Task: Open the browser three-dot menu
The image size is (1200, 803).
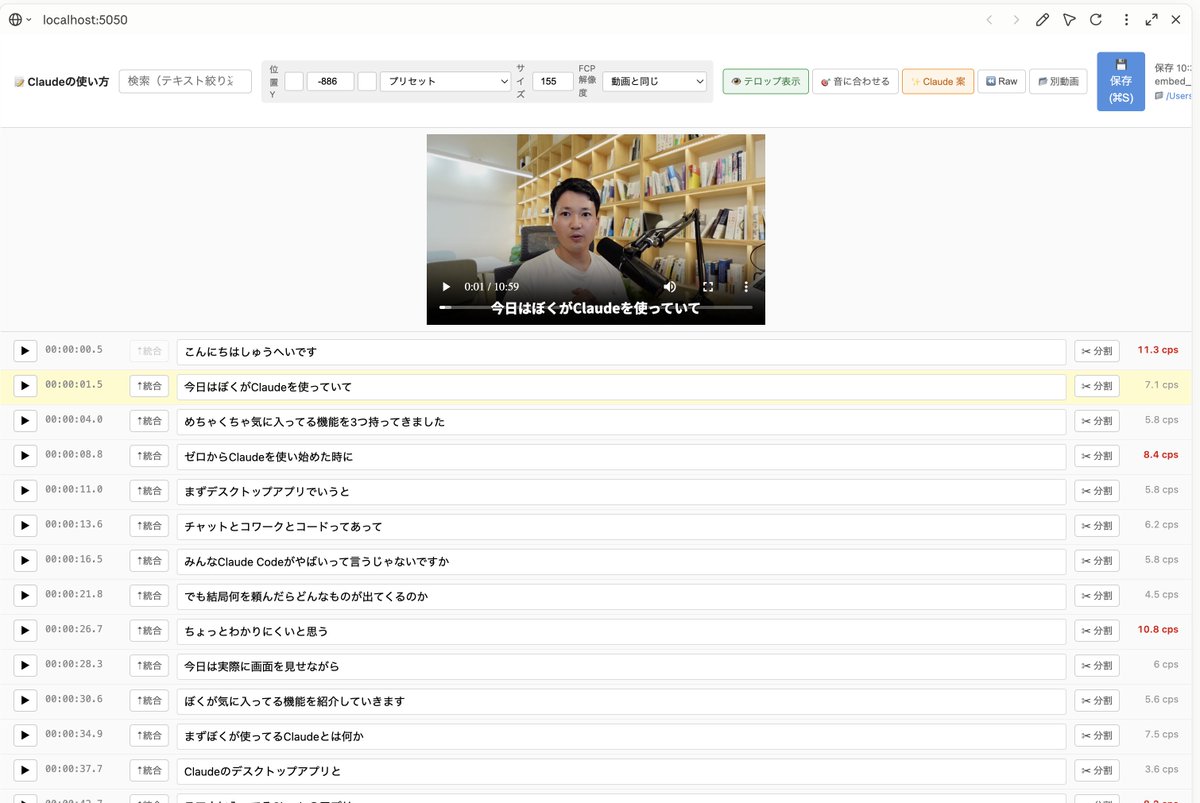Action: pyautogui.click(x=1126, y=20)
